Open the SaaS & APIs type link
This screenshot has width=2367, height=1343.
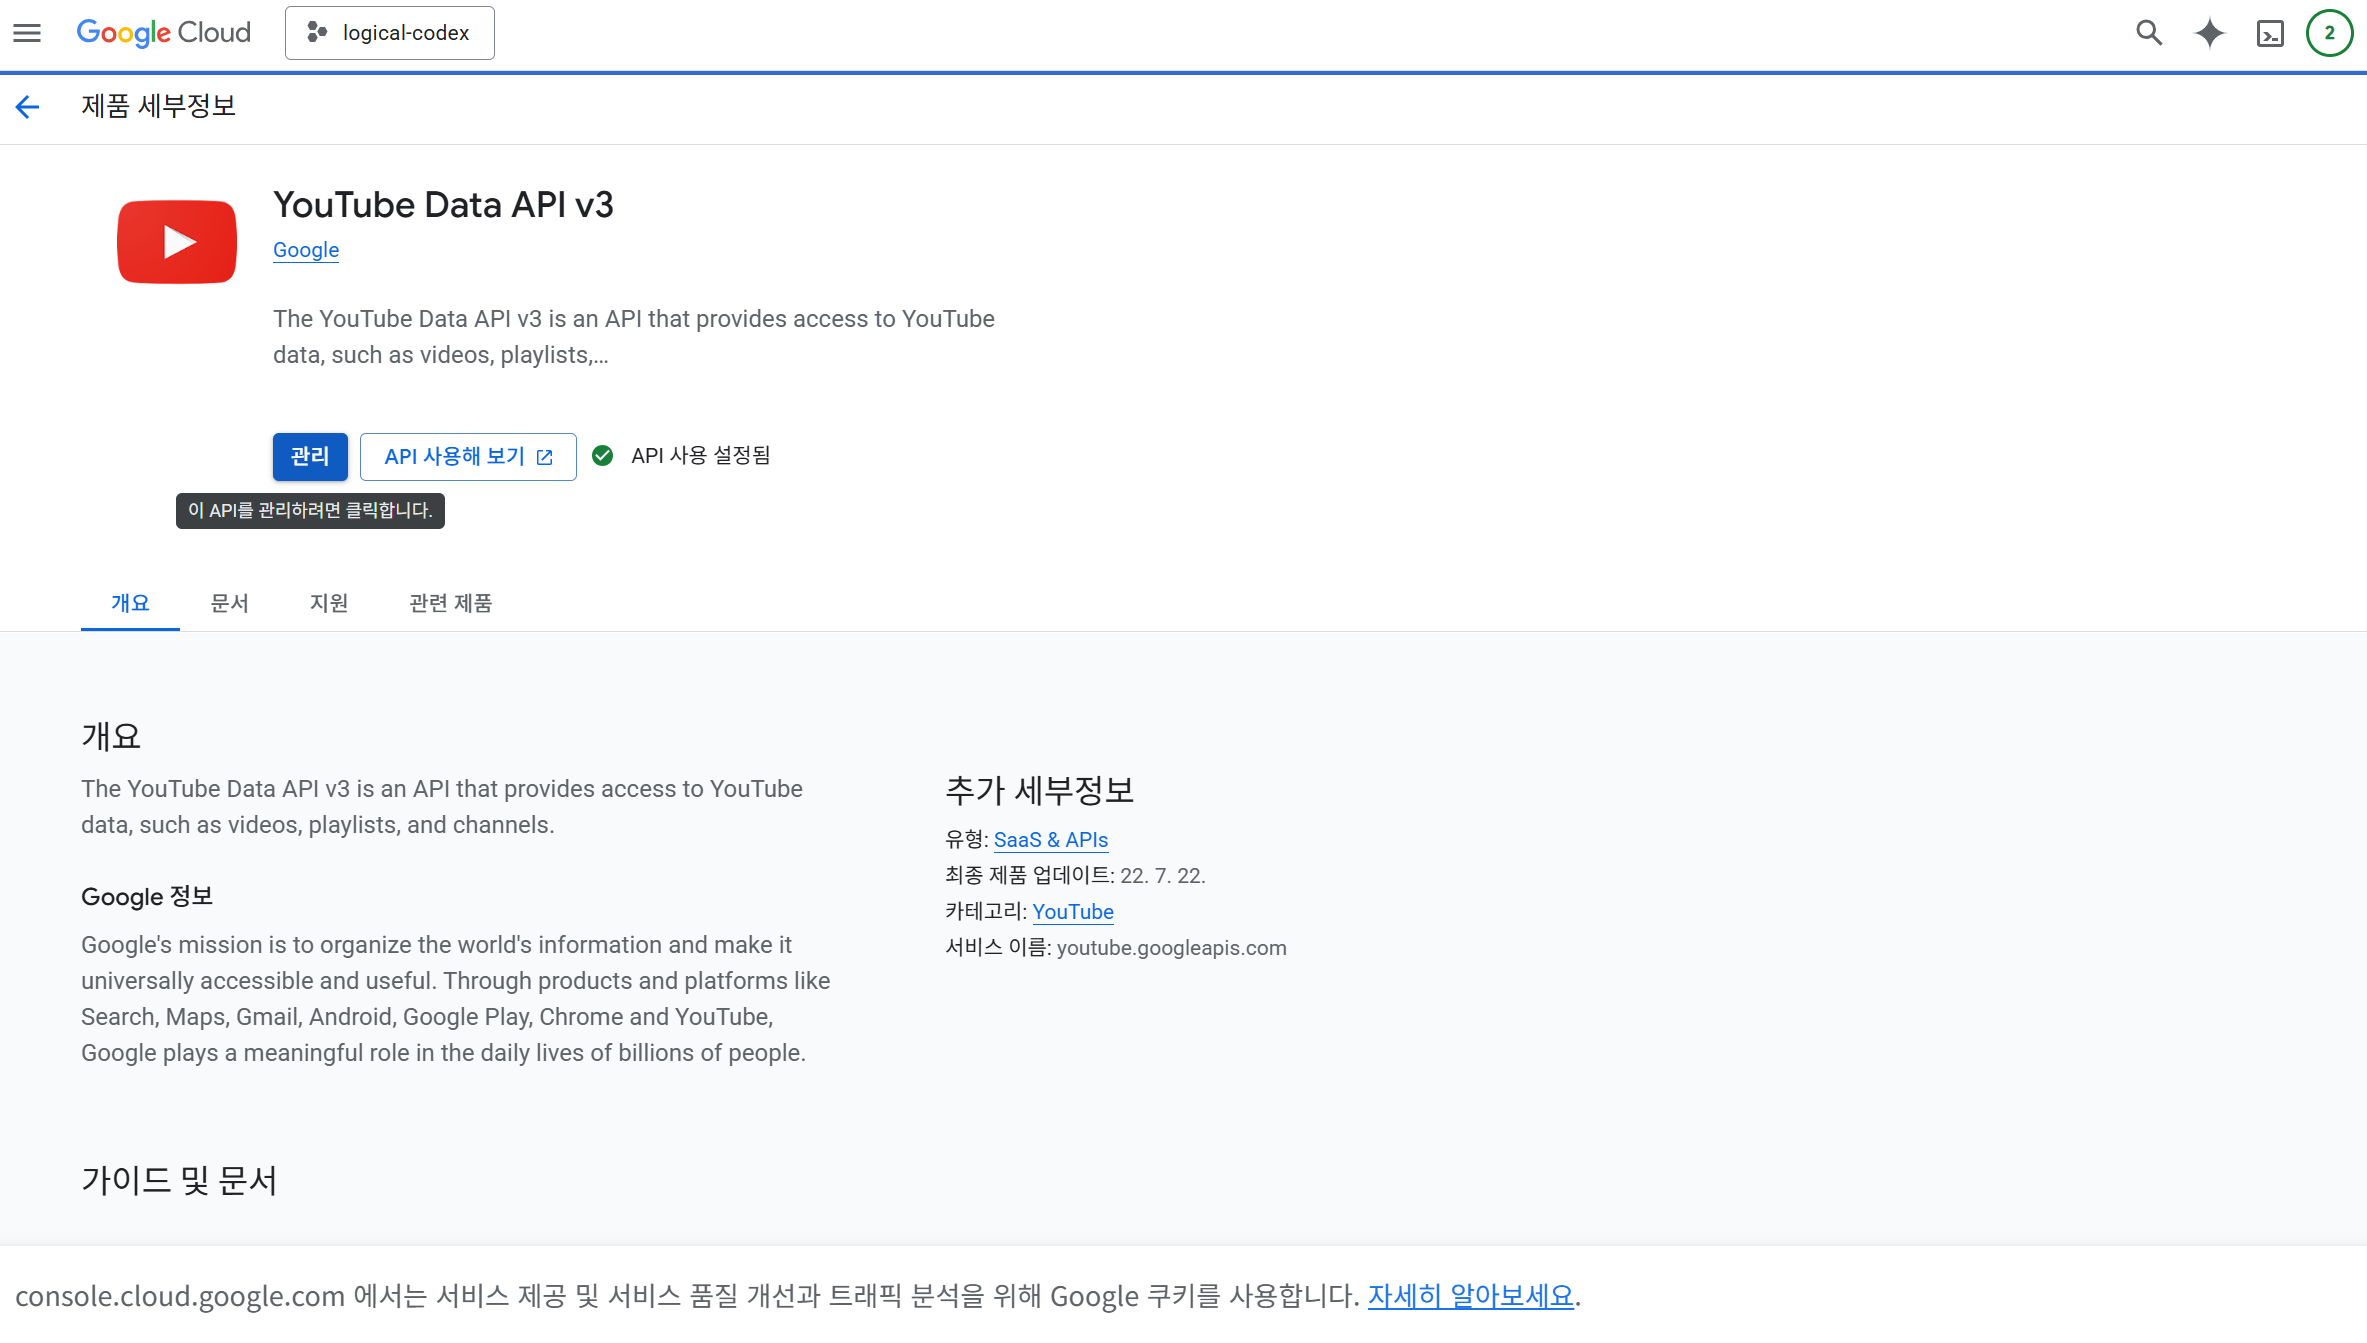(1050, 840)
